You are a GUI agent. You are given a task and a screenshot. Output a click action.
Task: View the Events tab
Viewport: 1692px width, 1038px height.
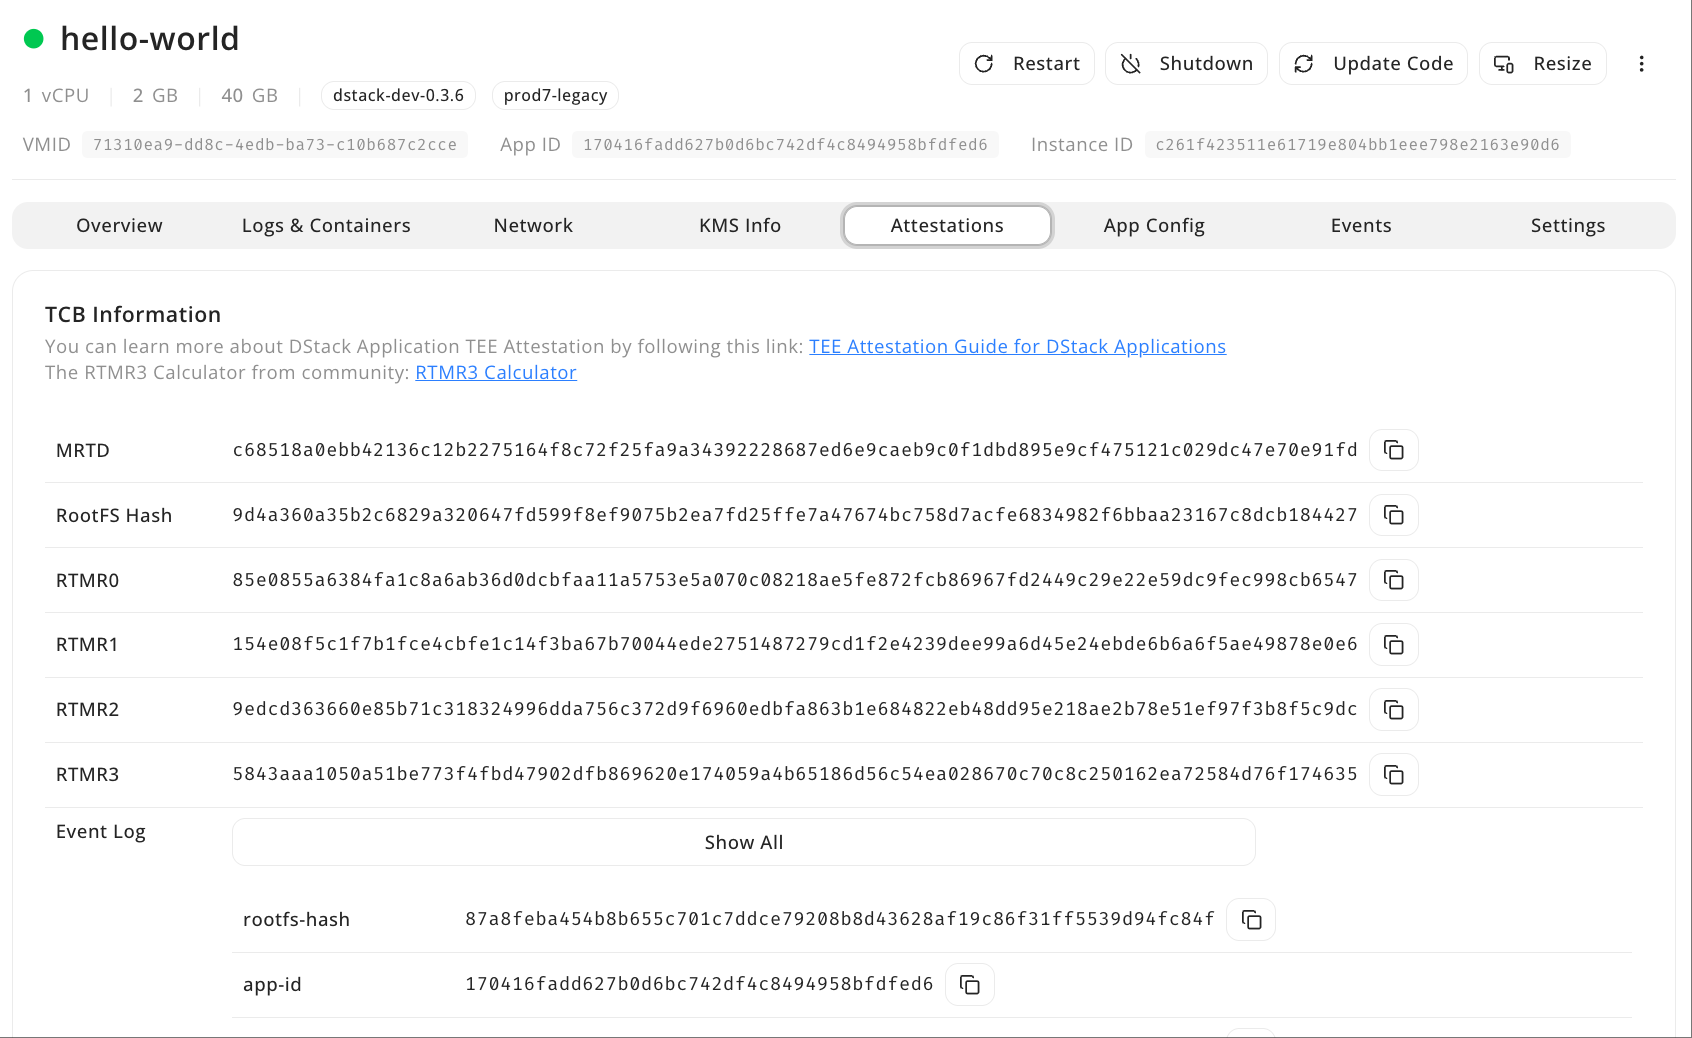pos(1360,225)
